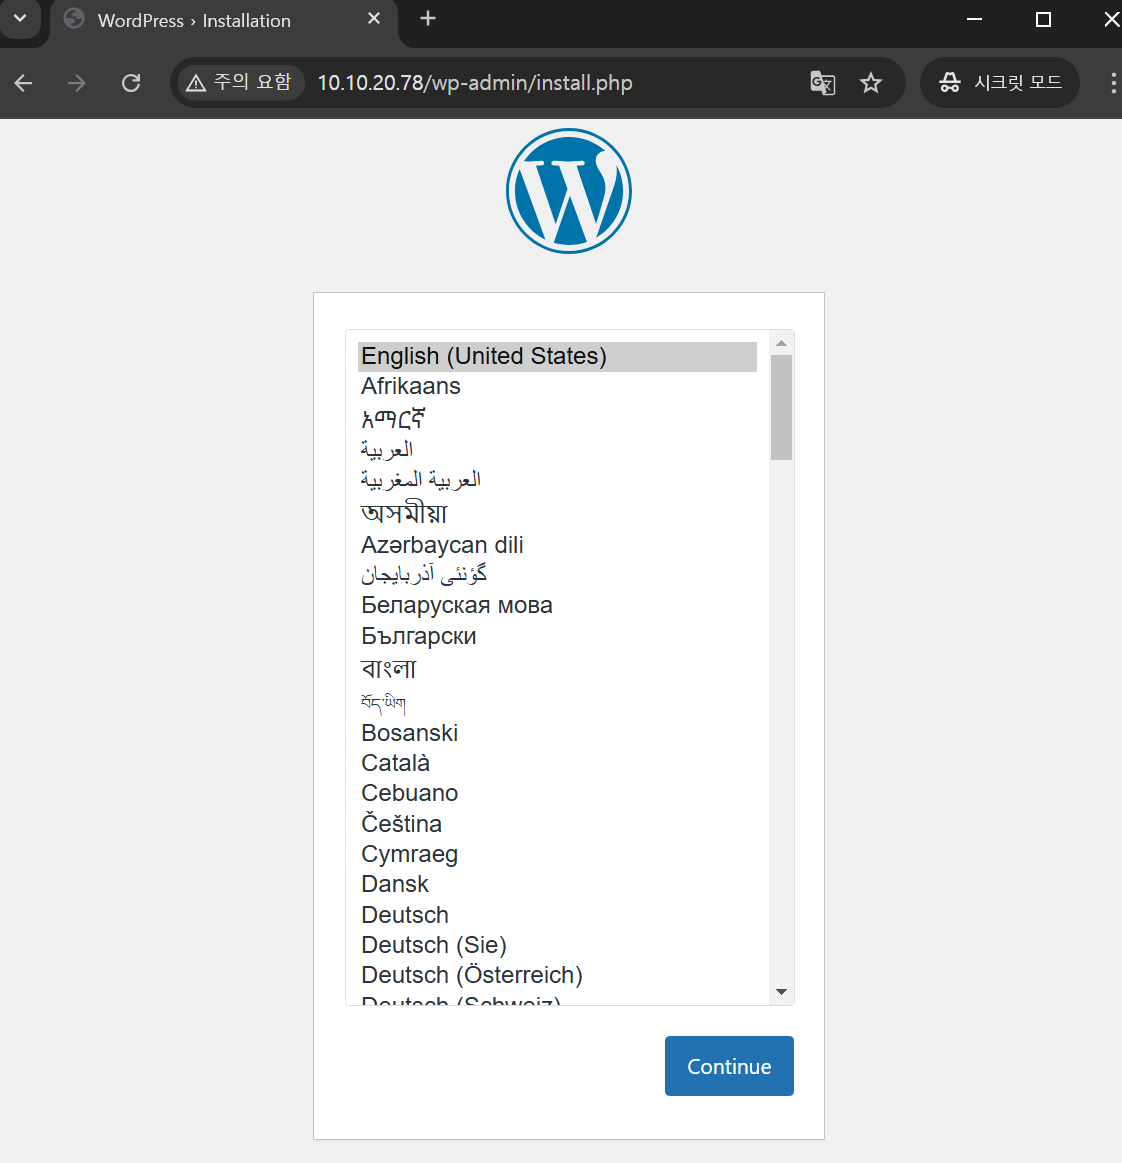This screenshot has width=1122, height=1163.
Task: Click the address bar URL text
Action: [475, 83]
